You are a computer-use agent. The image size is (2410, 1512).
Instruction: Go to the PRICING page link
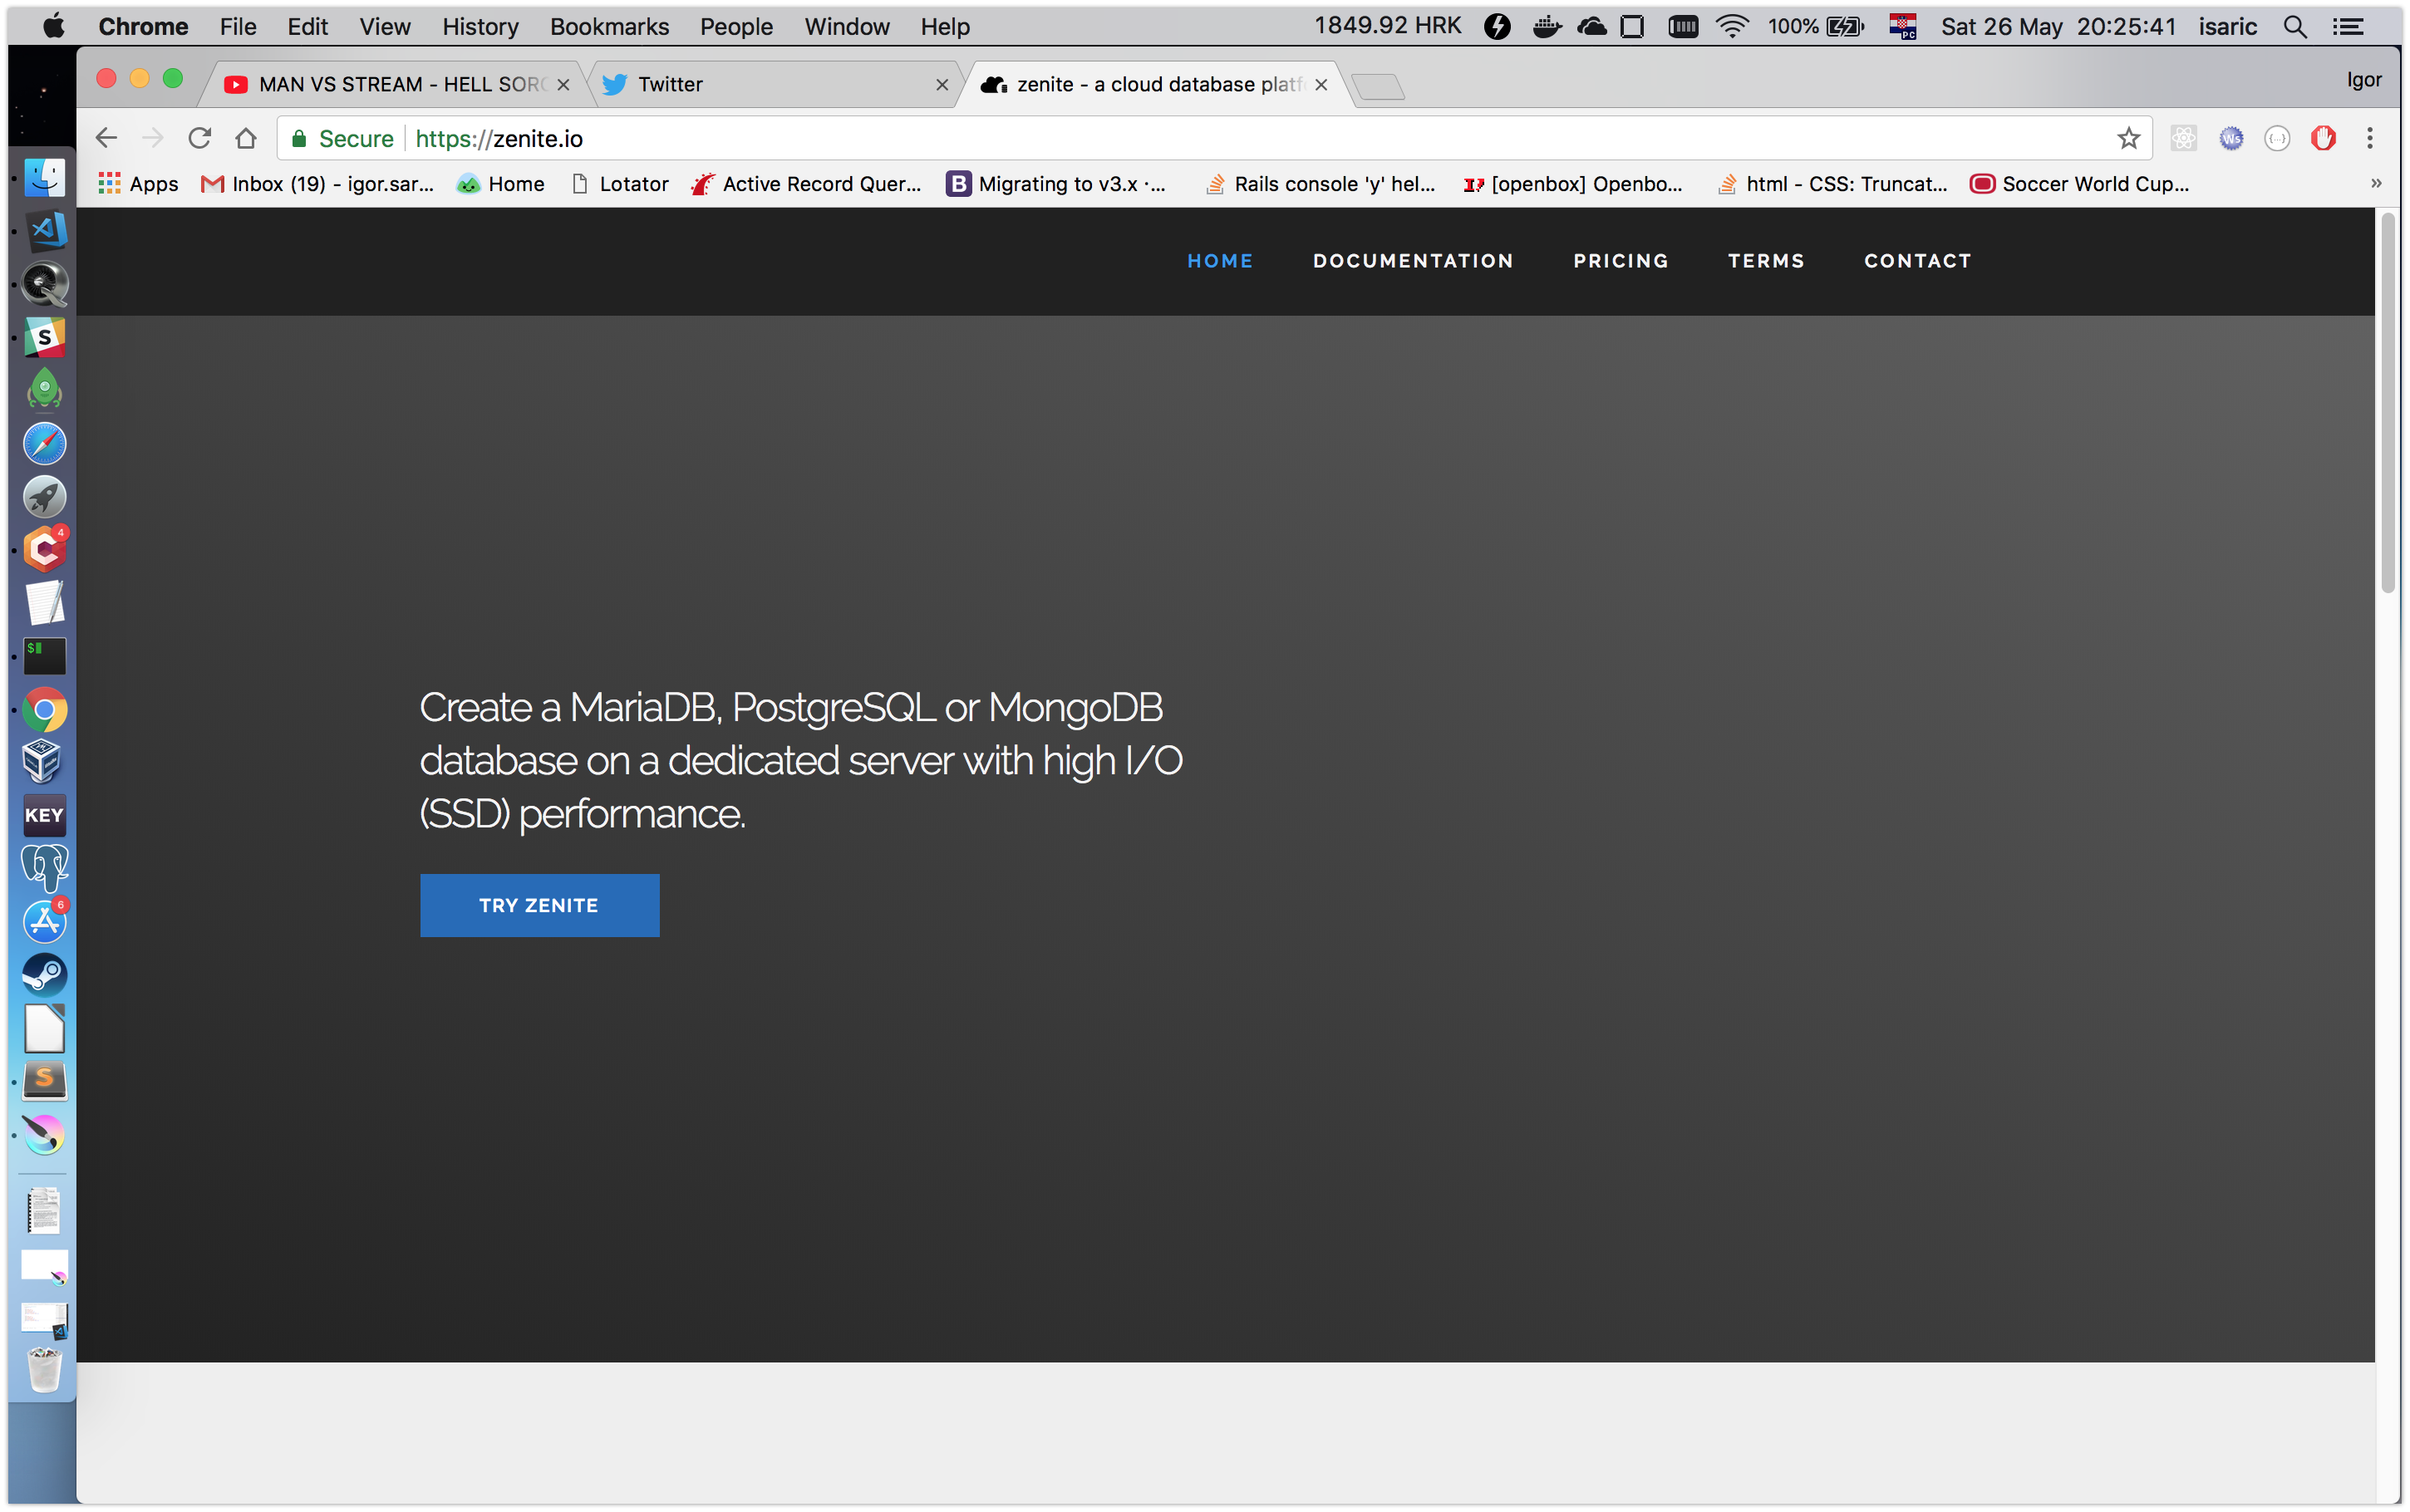[1620, 261]
